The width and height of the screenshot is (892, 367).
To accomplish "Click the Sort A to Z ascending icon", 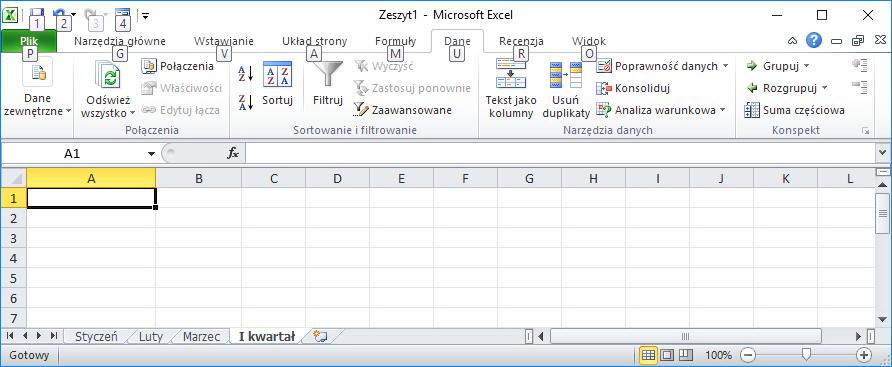I will [x=245, y=73].
